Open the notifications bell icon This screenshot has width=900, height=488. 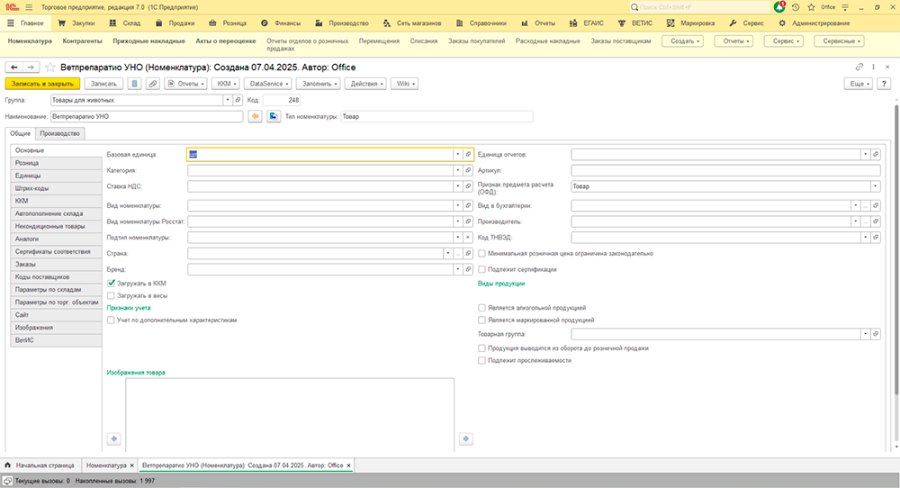click(x=779, y=7)
